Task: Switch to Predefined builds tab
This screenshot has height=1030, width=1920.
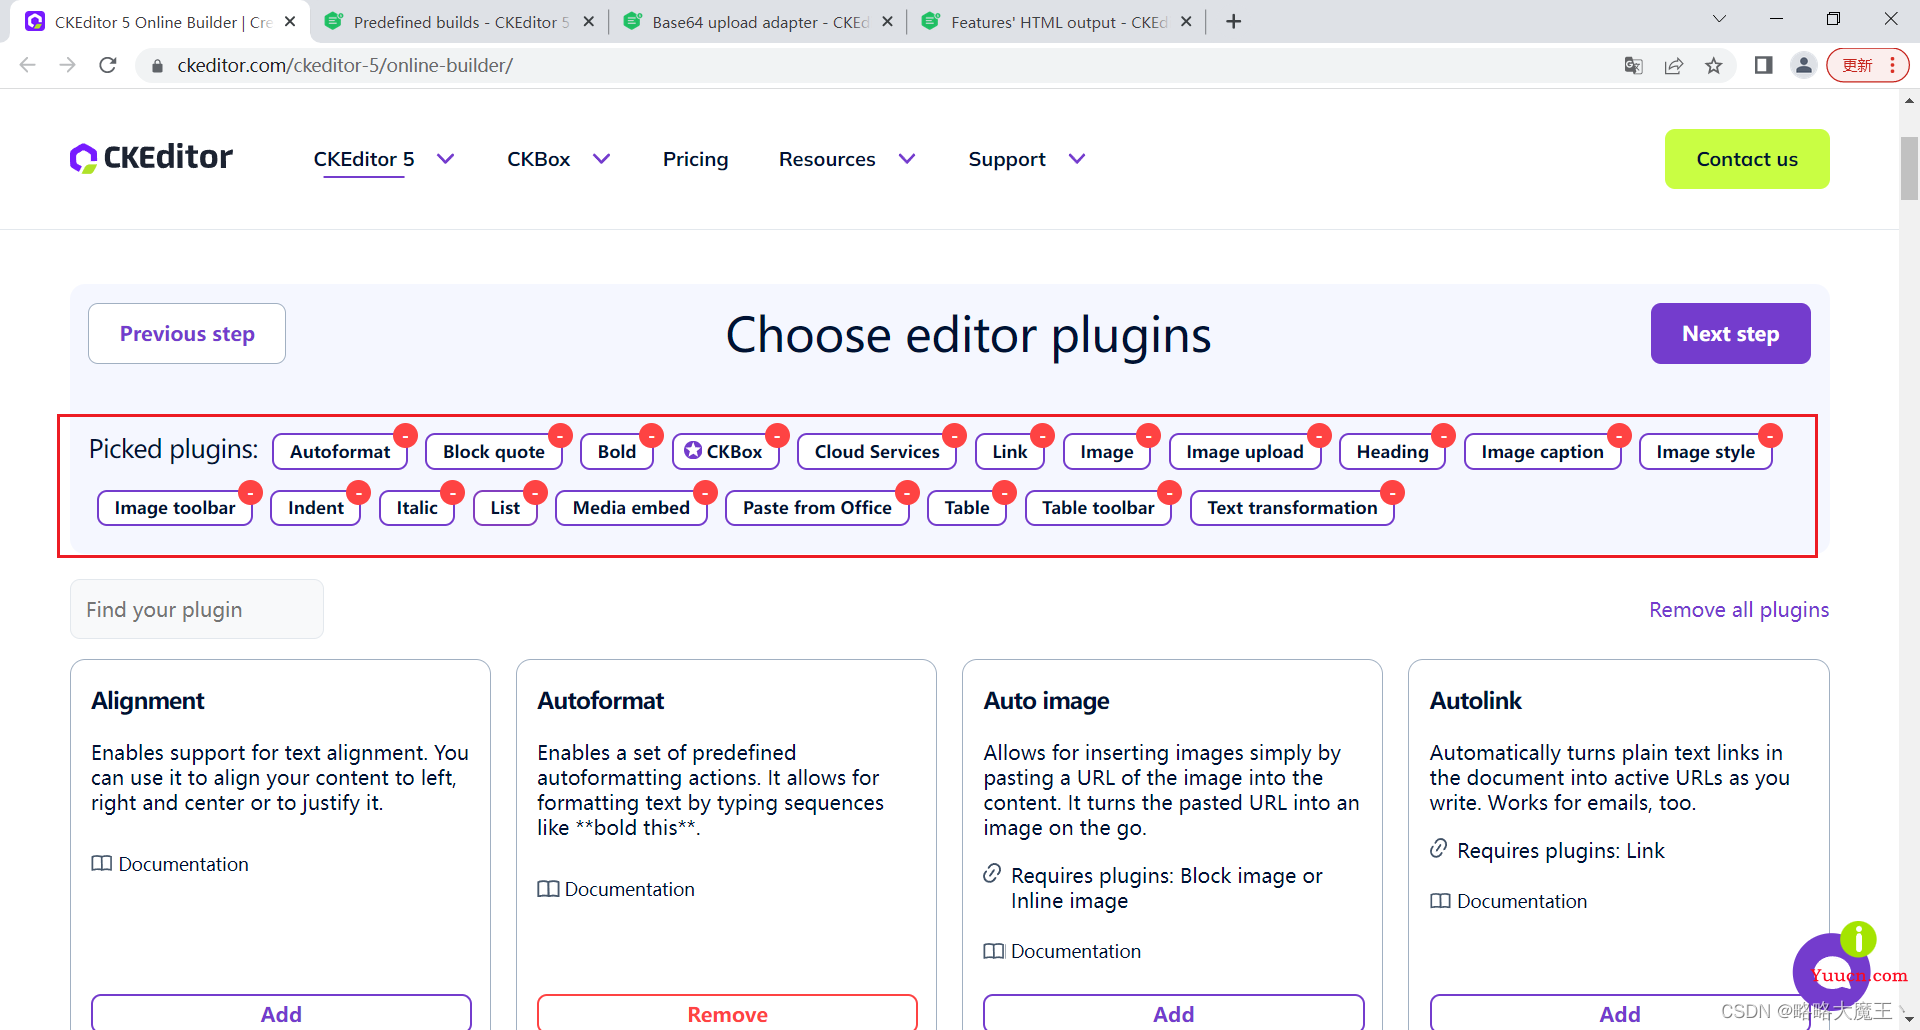Action: click(460, 22)
